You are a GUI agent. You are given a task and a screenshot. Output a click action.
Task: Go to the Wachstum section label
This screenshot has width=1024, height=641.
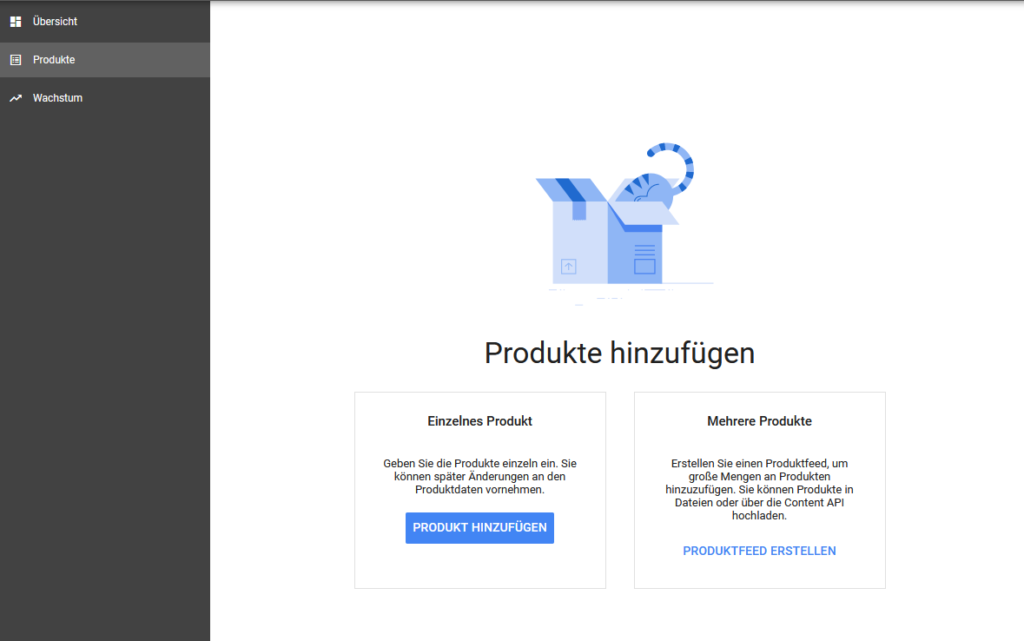click(x=57, y=98)
